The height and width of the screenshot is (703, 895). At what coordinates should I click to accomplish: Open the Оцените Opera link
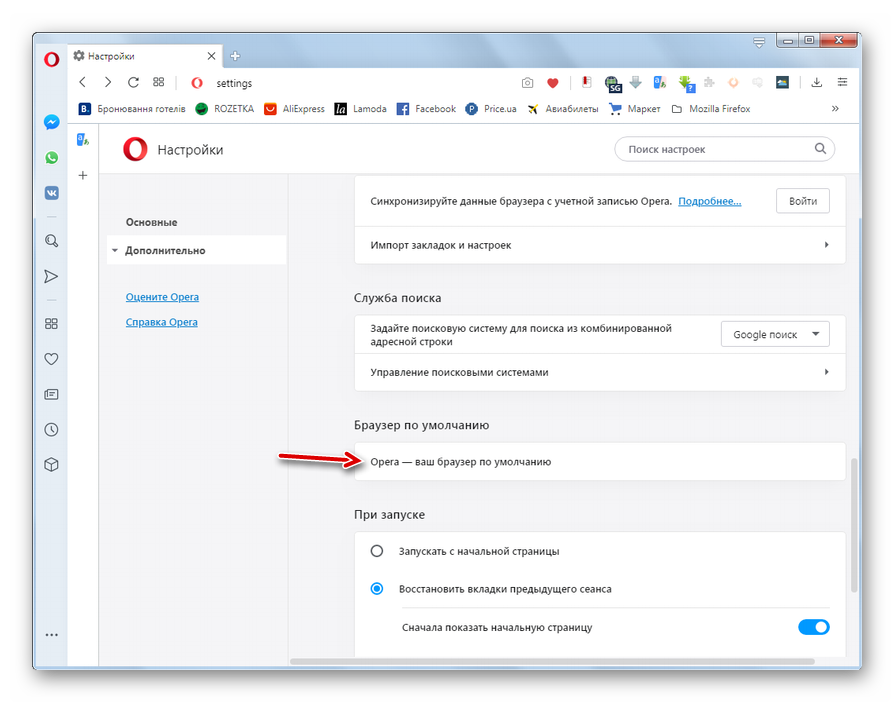pos(162,297)
